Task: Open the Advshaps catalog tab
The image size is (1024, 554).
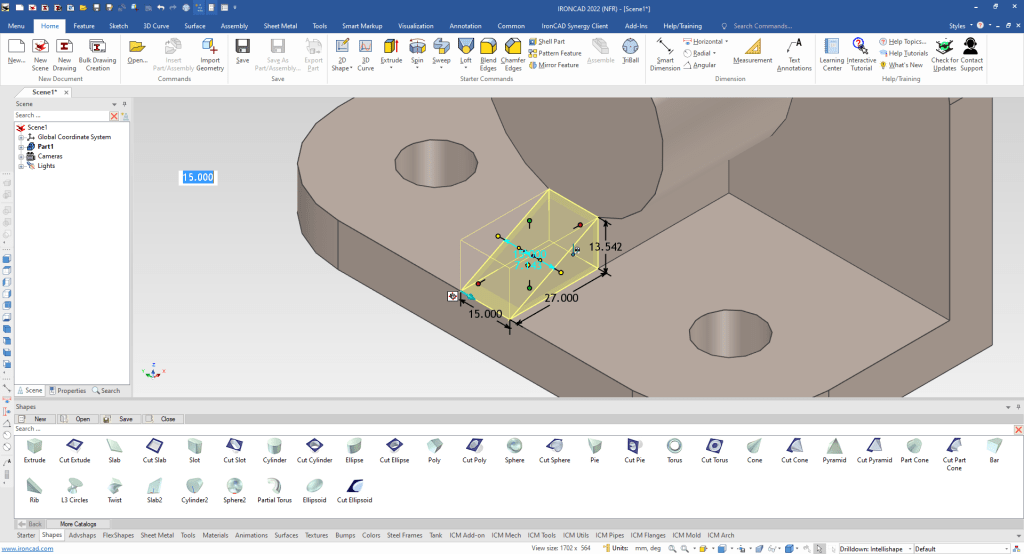Action: click(83, 535)
